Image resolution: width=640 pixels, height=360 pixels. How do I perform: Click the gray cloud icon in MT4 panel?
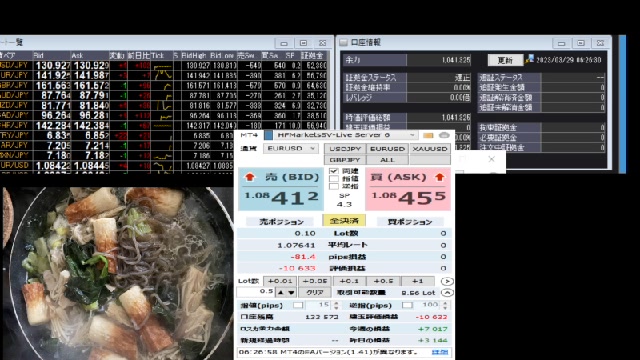coord(444,135)
